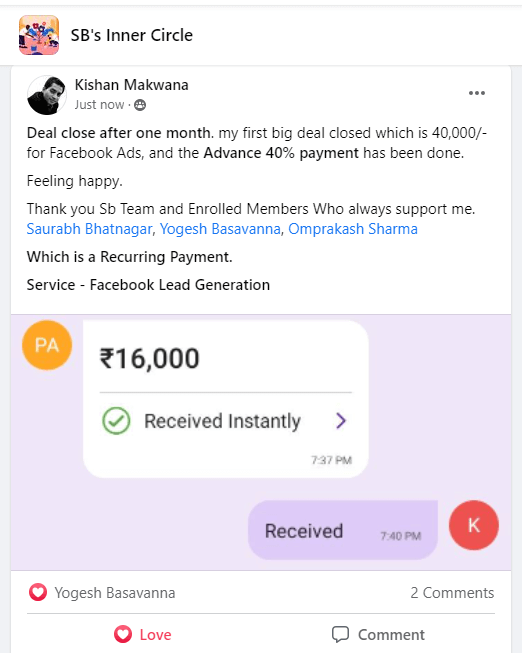The width and height of the screenshot is (522, 653).
Task: Click the Kishan Makwana author name
Action: (132, 85)
